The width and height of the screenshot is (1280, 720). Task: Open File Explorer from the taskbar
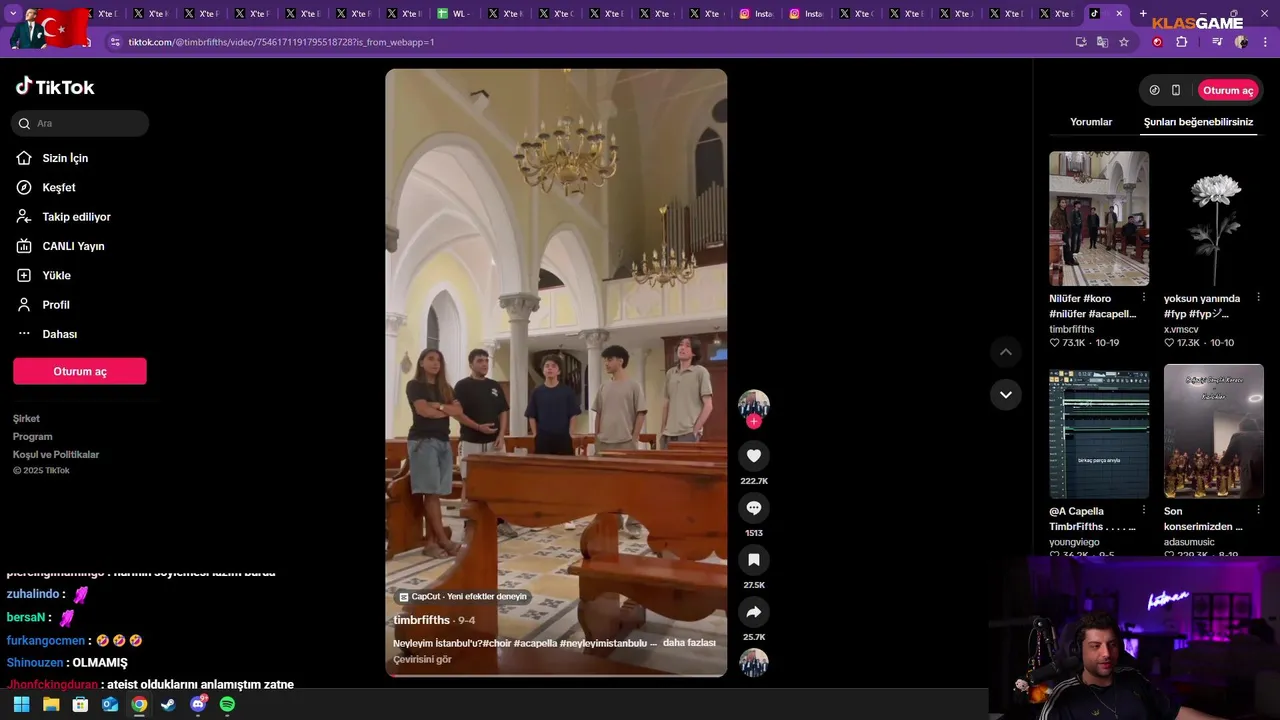click(51, 704)
